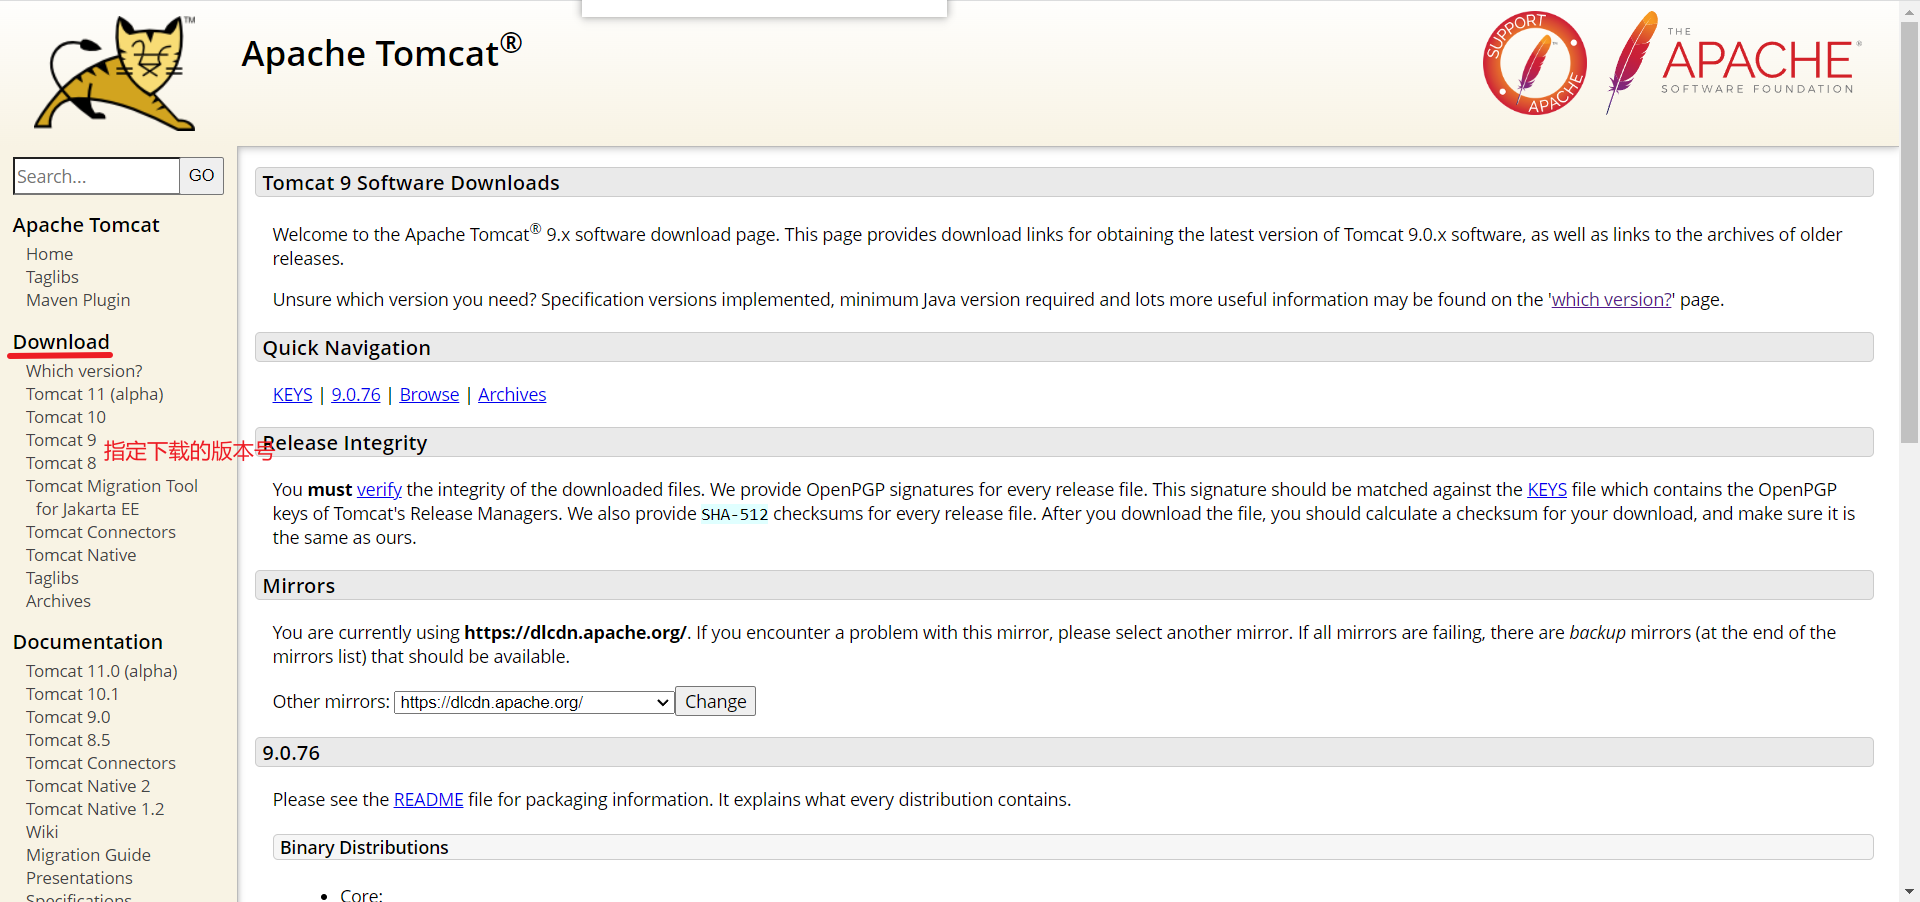The width and height of the screenshot is (1920, 902).
Task: Select Tomcat 10 in Download sidebar
Action: 66,417
